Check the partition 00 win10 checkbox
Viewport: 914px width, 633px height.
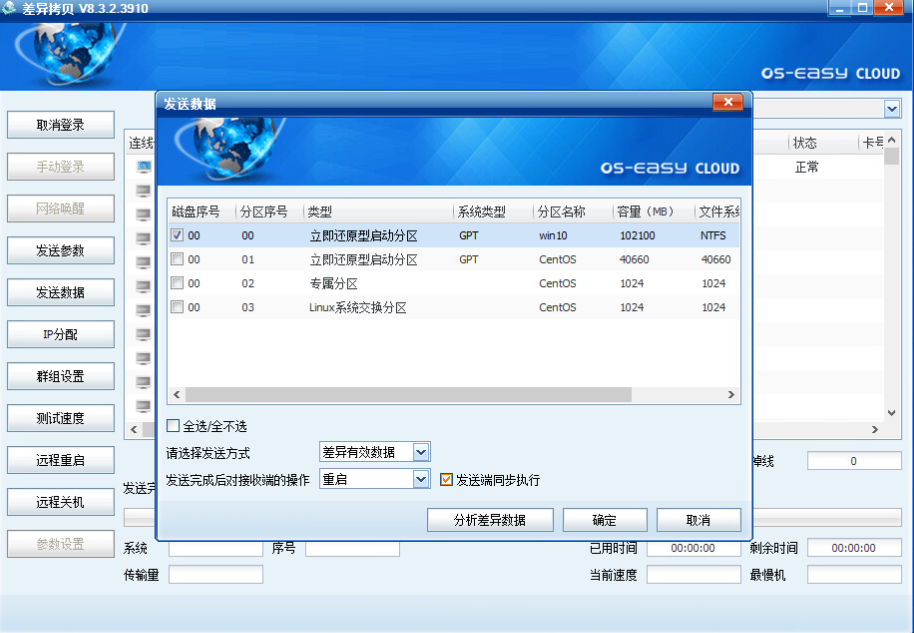(177, 236)
